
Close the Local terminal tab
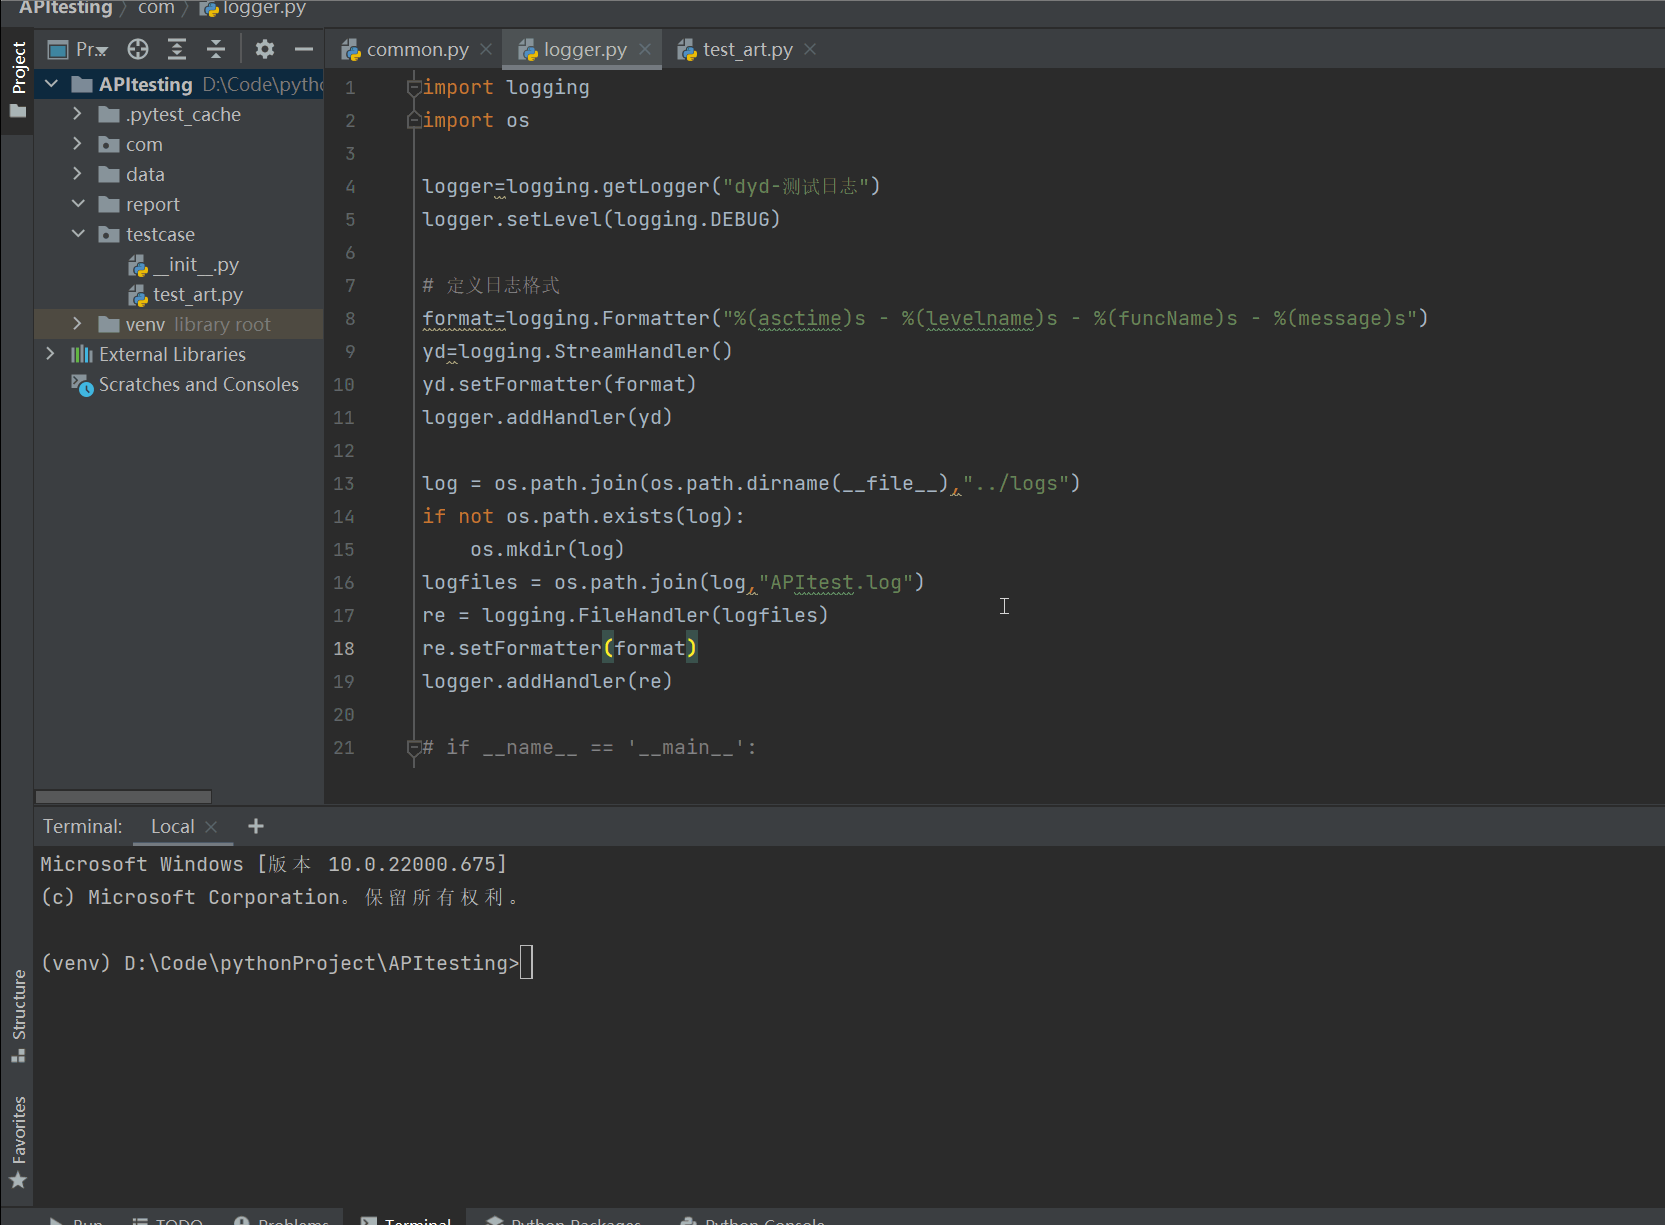pos(211,826)
